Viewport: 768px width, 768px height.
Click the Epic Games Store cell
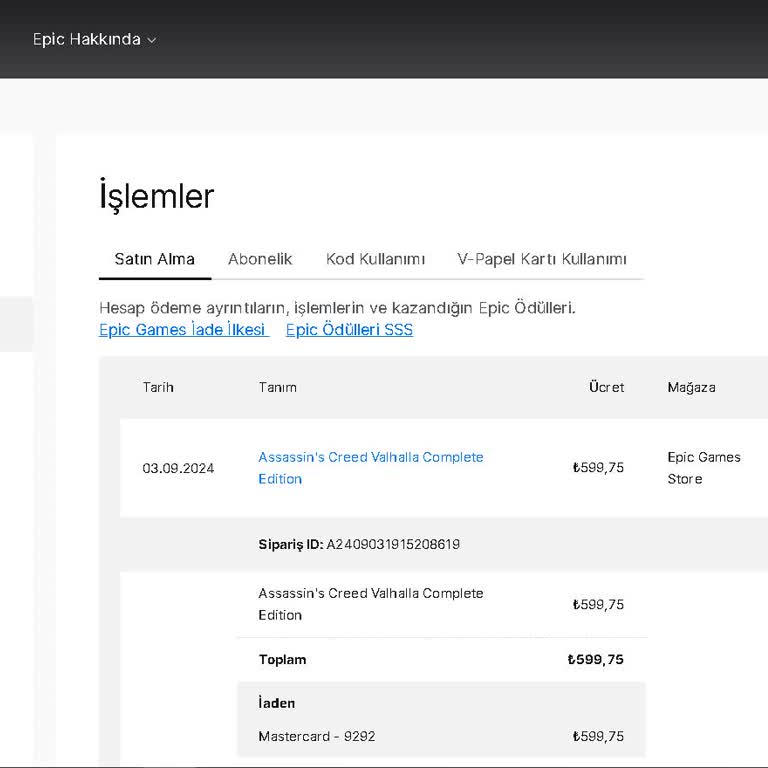pyautogui.click(x=704, y=468)
